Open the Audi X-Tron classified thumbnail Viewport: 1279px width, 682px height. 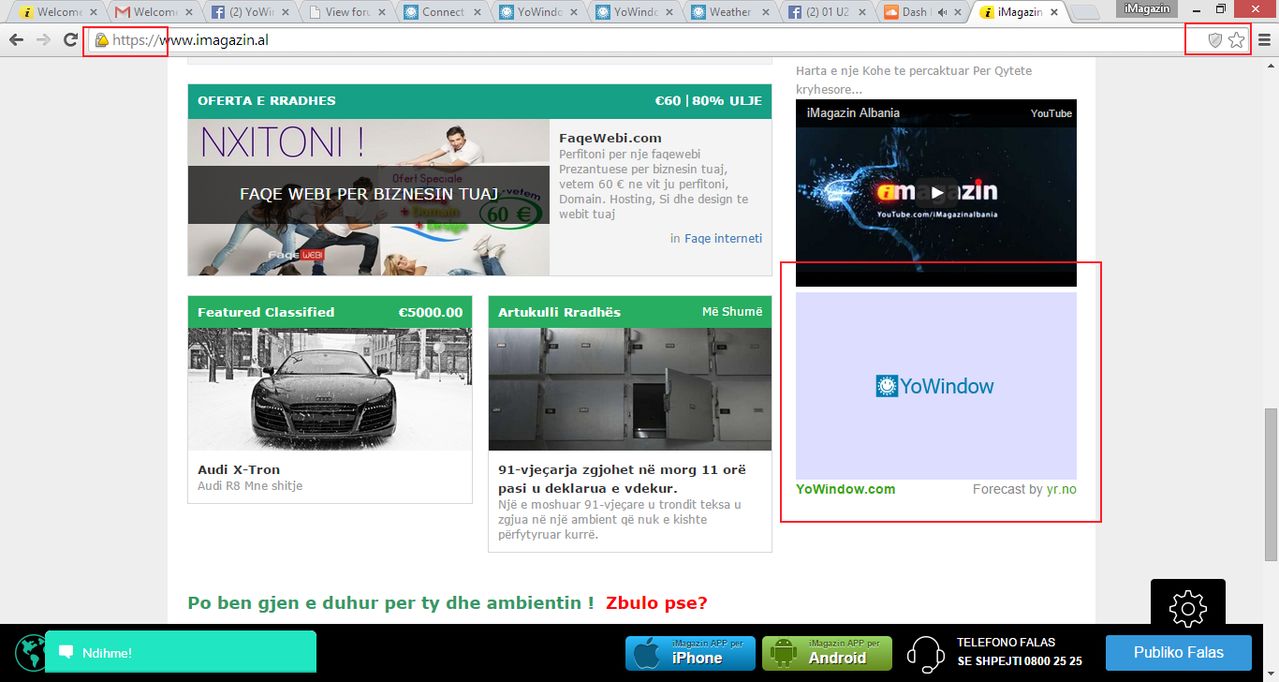330,389
